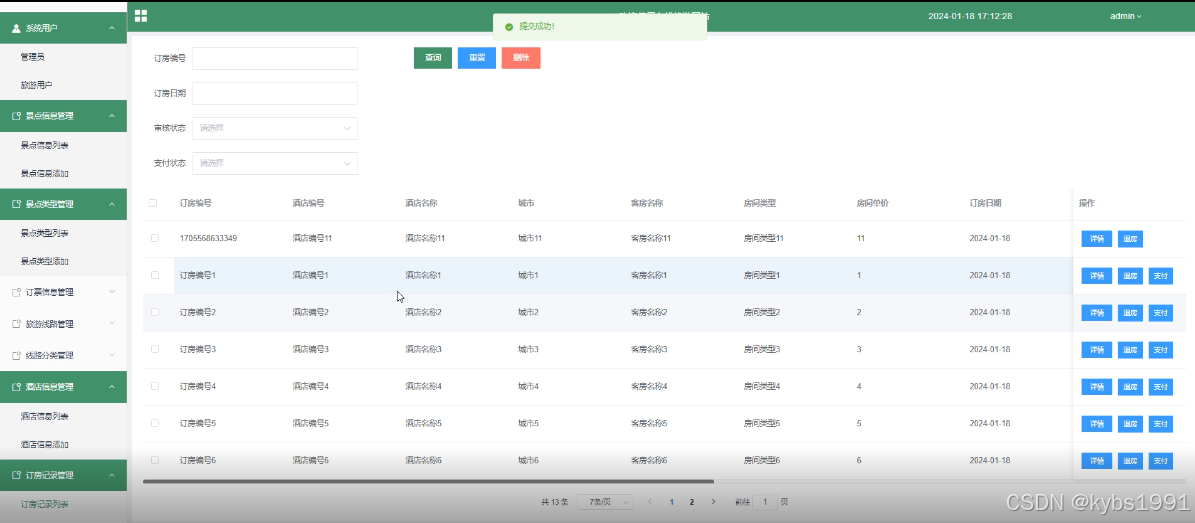Click the 线路分类管理 menu icon

[17, 355]
